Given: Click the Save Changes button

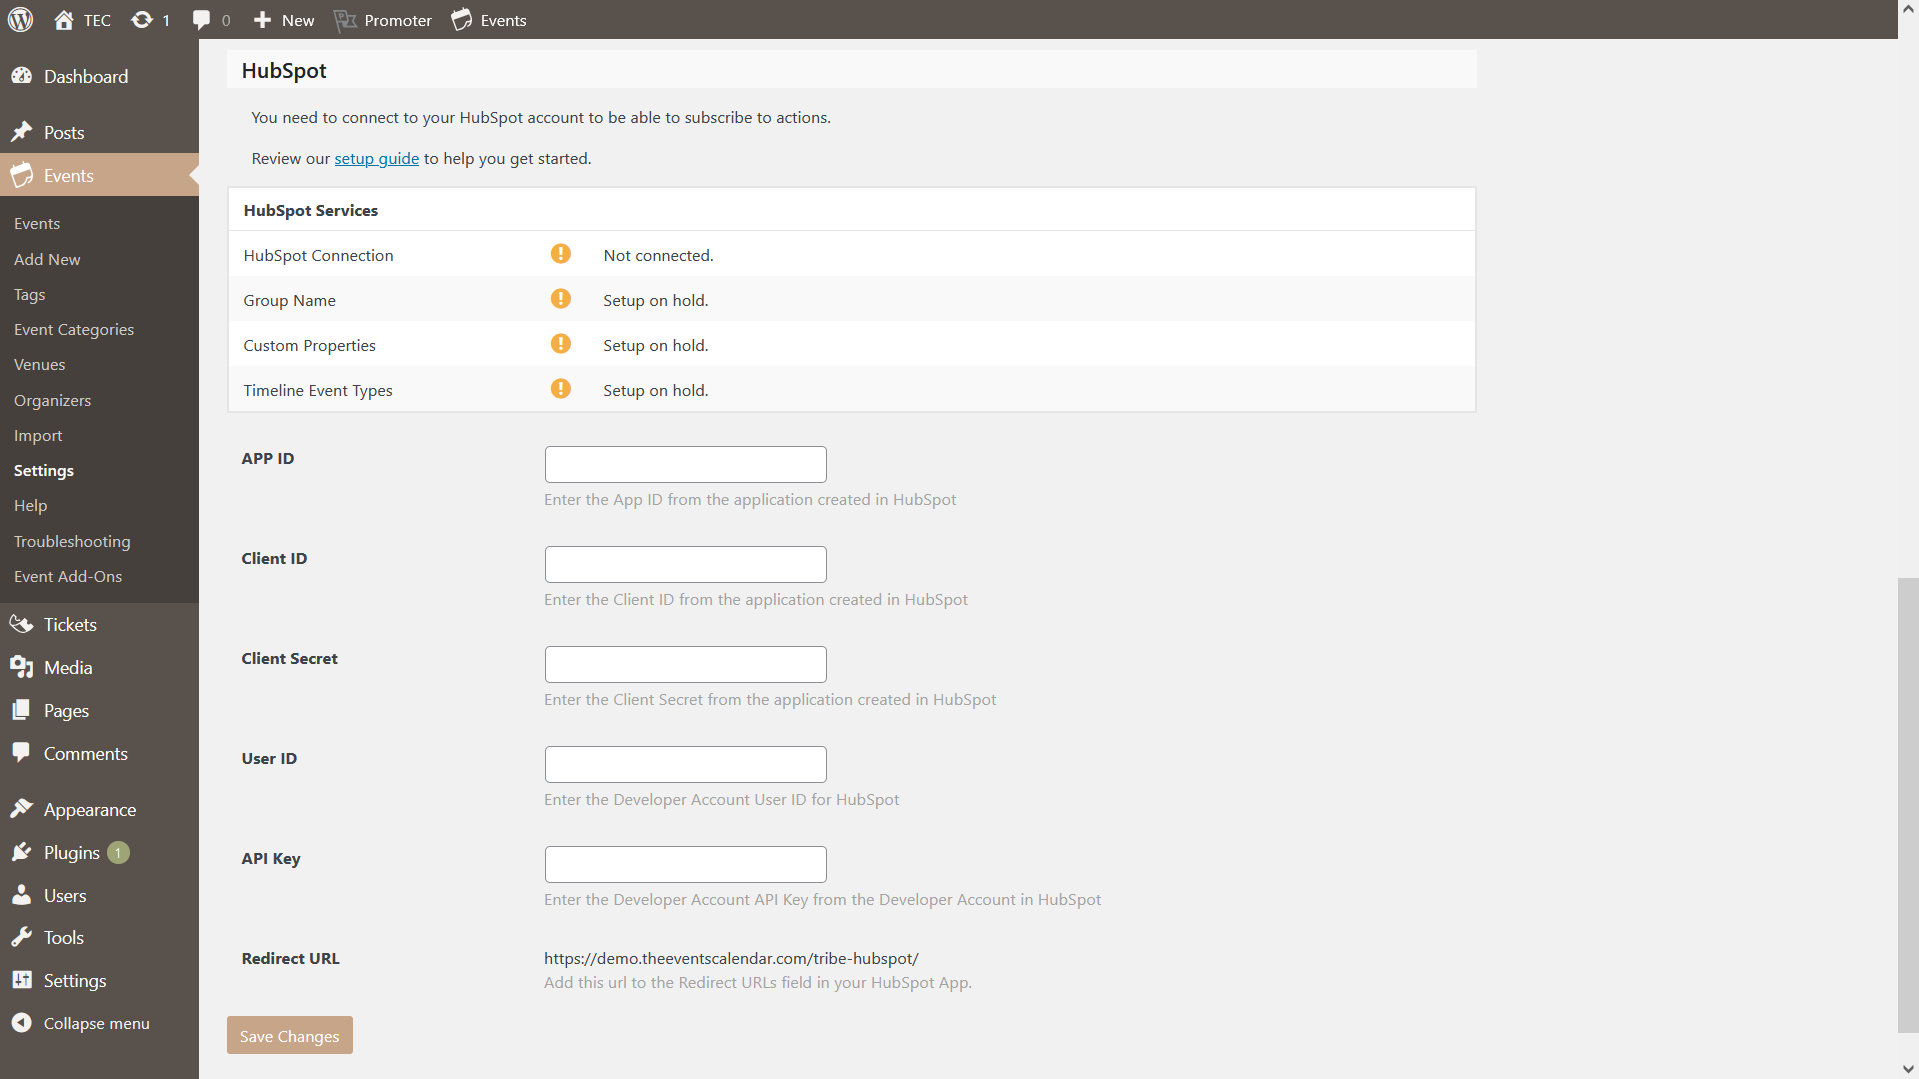Looking at the screenshot, I should click(289, 1035).
